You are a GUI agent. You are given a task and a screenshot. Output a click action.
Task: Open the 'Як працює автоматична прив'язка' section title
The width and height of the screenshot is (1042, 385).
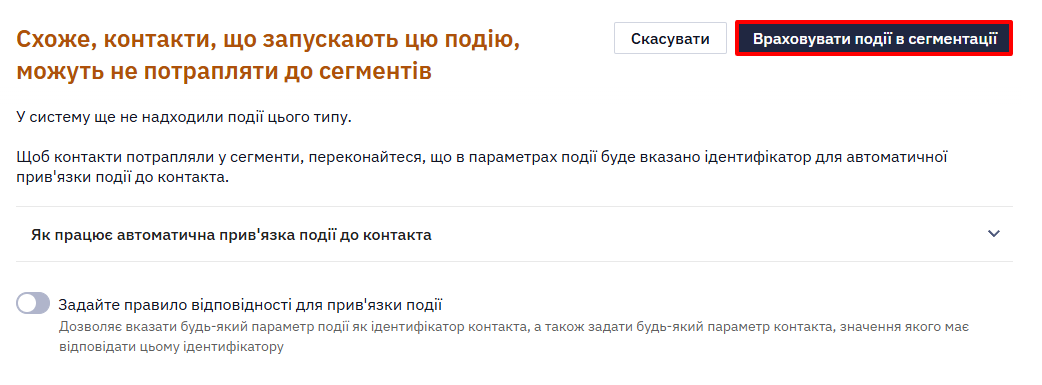coord(231,235)
